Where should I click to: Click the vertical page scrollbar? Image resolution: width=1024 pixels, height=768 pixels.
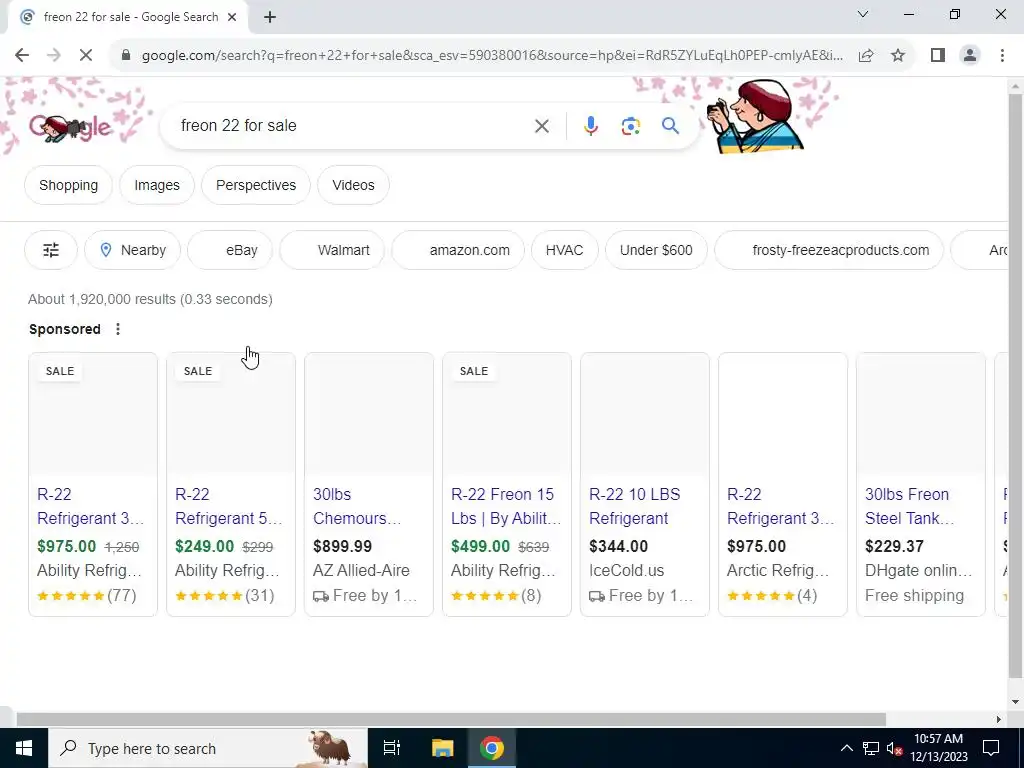coord(1016,385)
